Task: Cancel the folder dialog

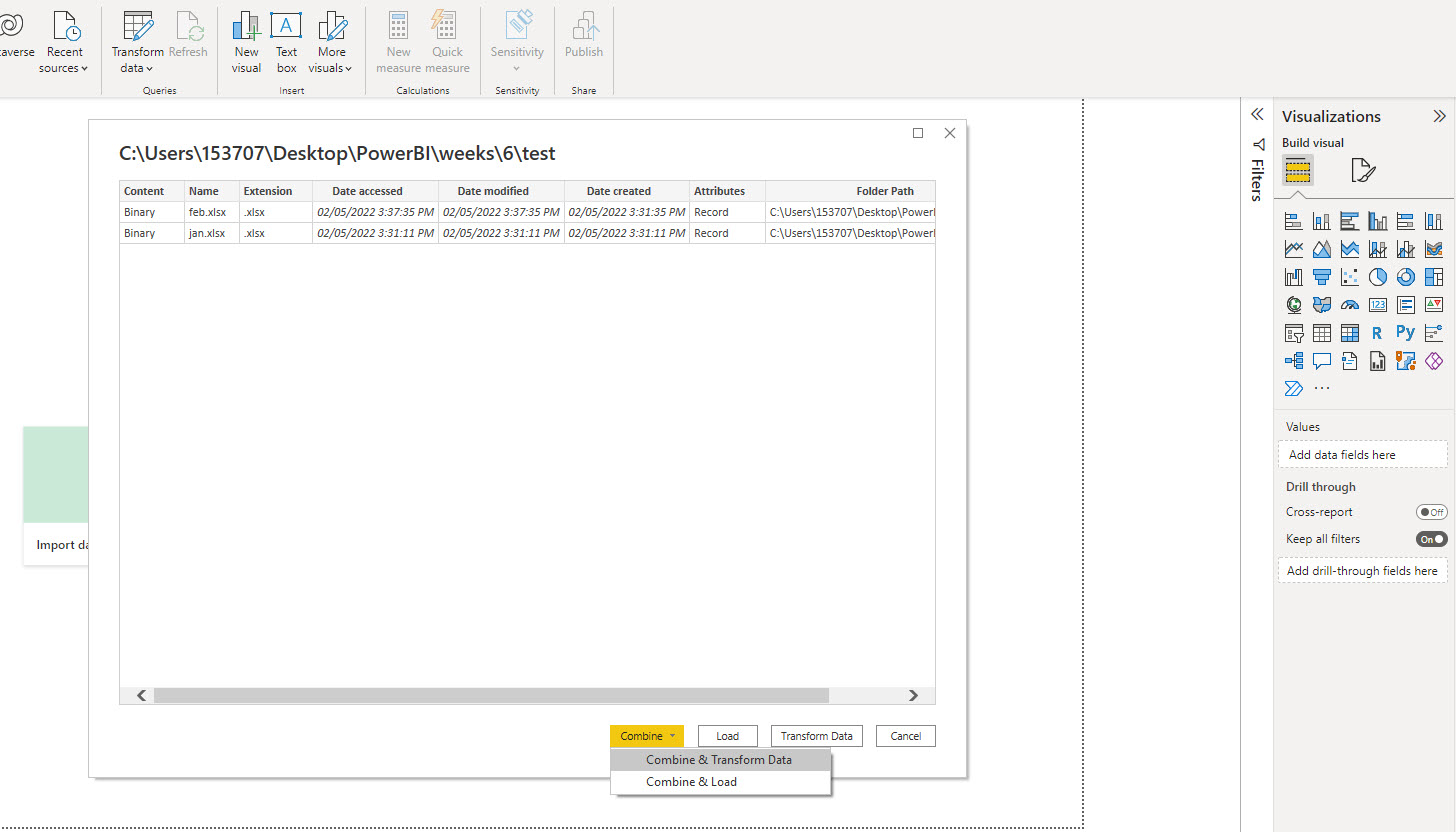Action: coord(906,736)
